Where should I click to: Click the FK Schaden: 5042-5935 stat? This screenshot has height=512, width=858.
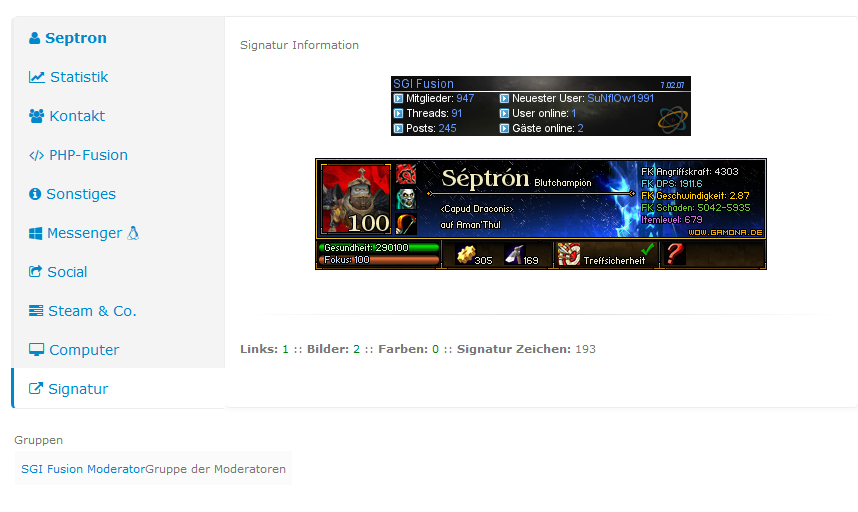(696, 208)
